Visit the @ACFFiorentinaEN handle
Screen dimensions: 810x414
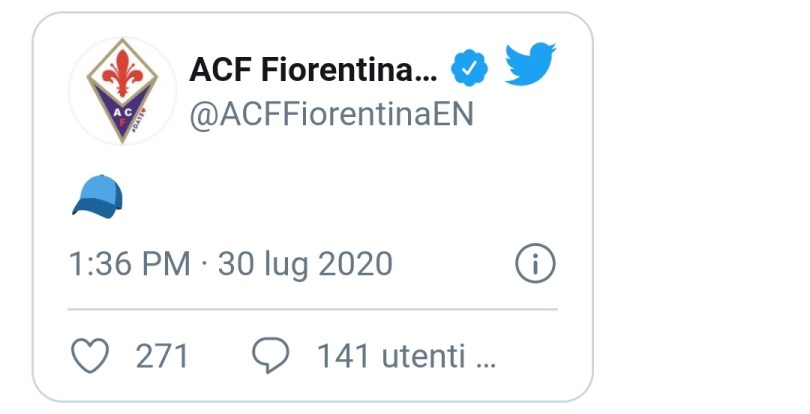coord(331,115)
